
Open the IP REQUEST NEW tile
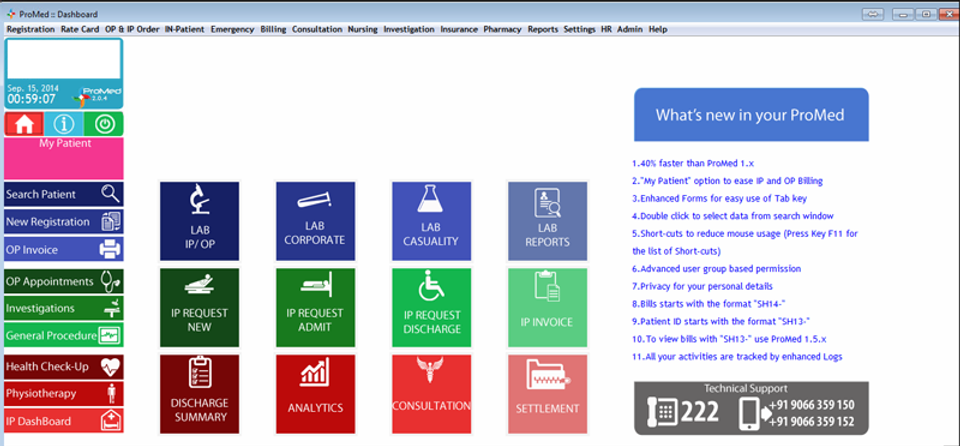[200, 308]
